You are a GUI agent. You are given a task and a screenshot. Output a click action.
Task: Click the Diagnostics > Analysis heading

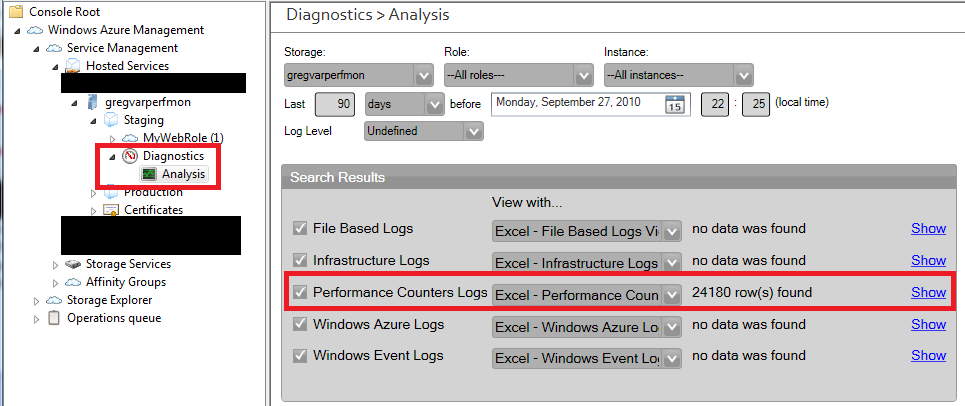(x=368, y=15)
